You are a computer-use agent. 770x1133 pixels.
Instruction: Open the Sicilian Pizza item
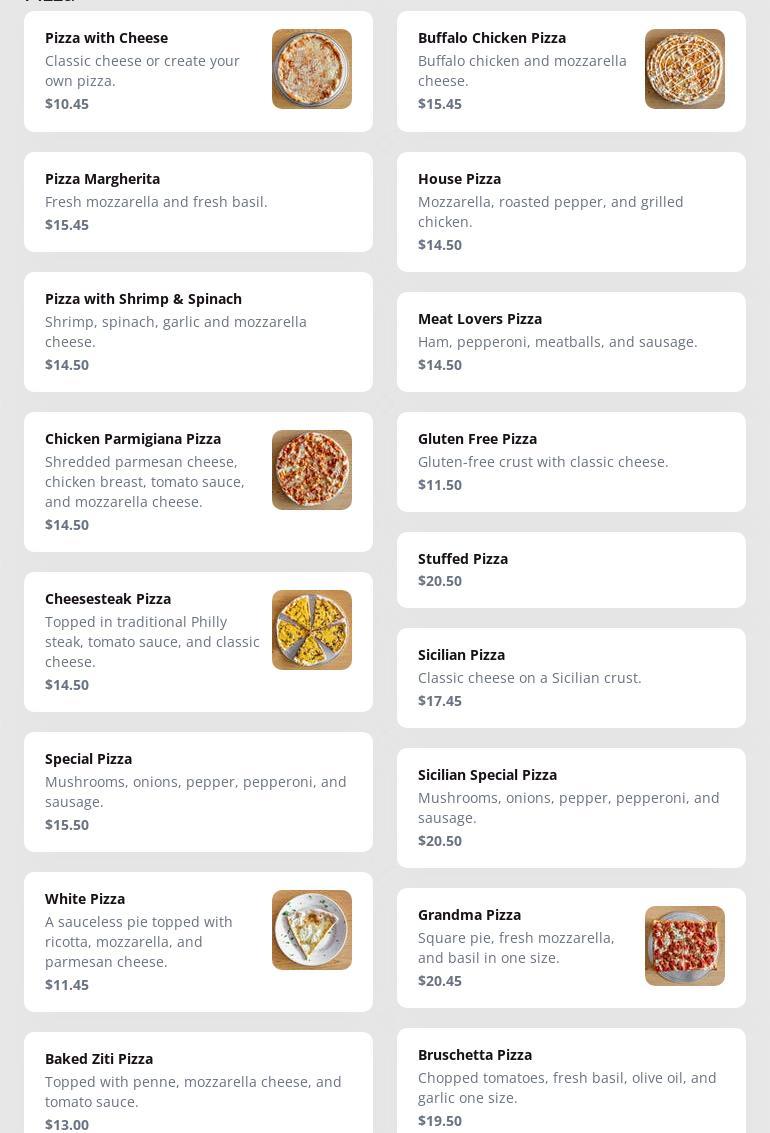[571, 678]
